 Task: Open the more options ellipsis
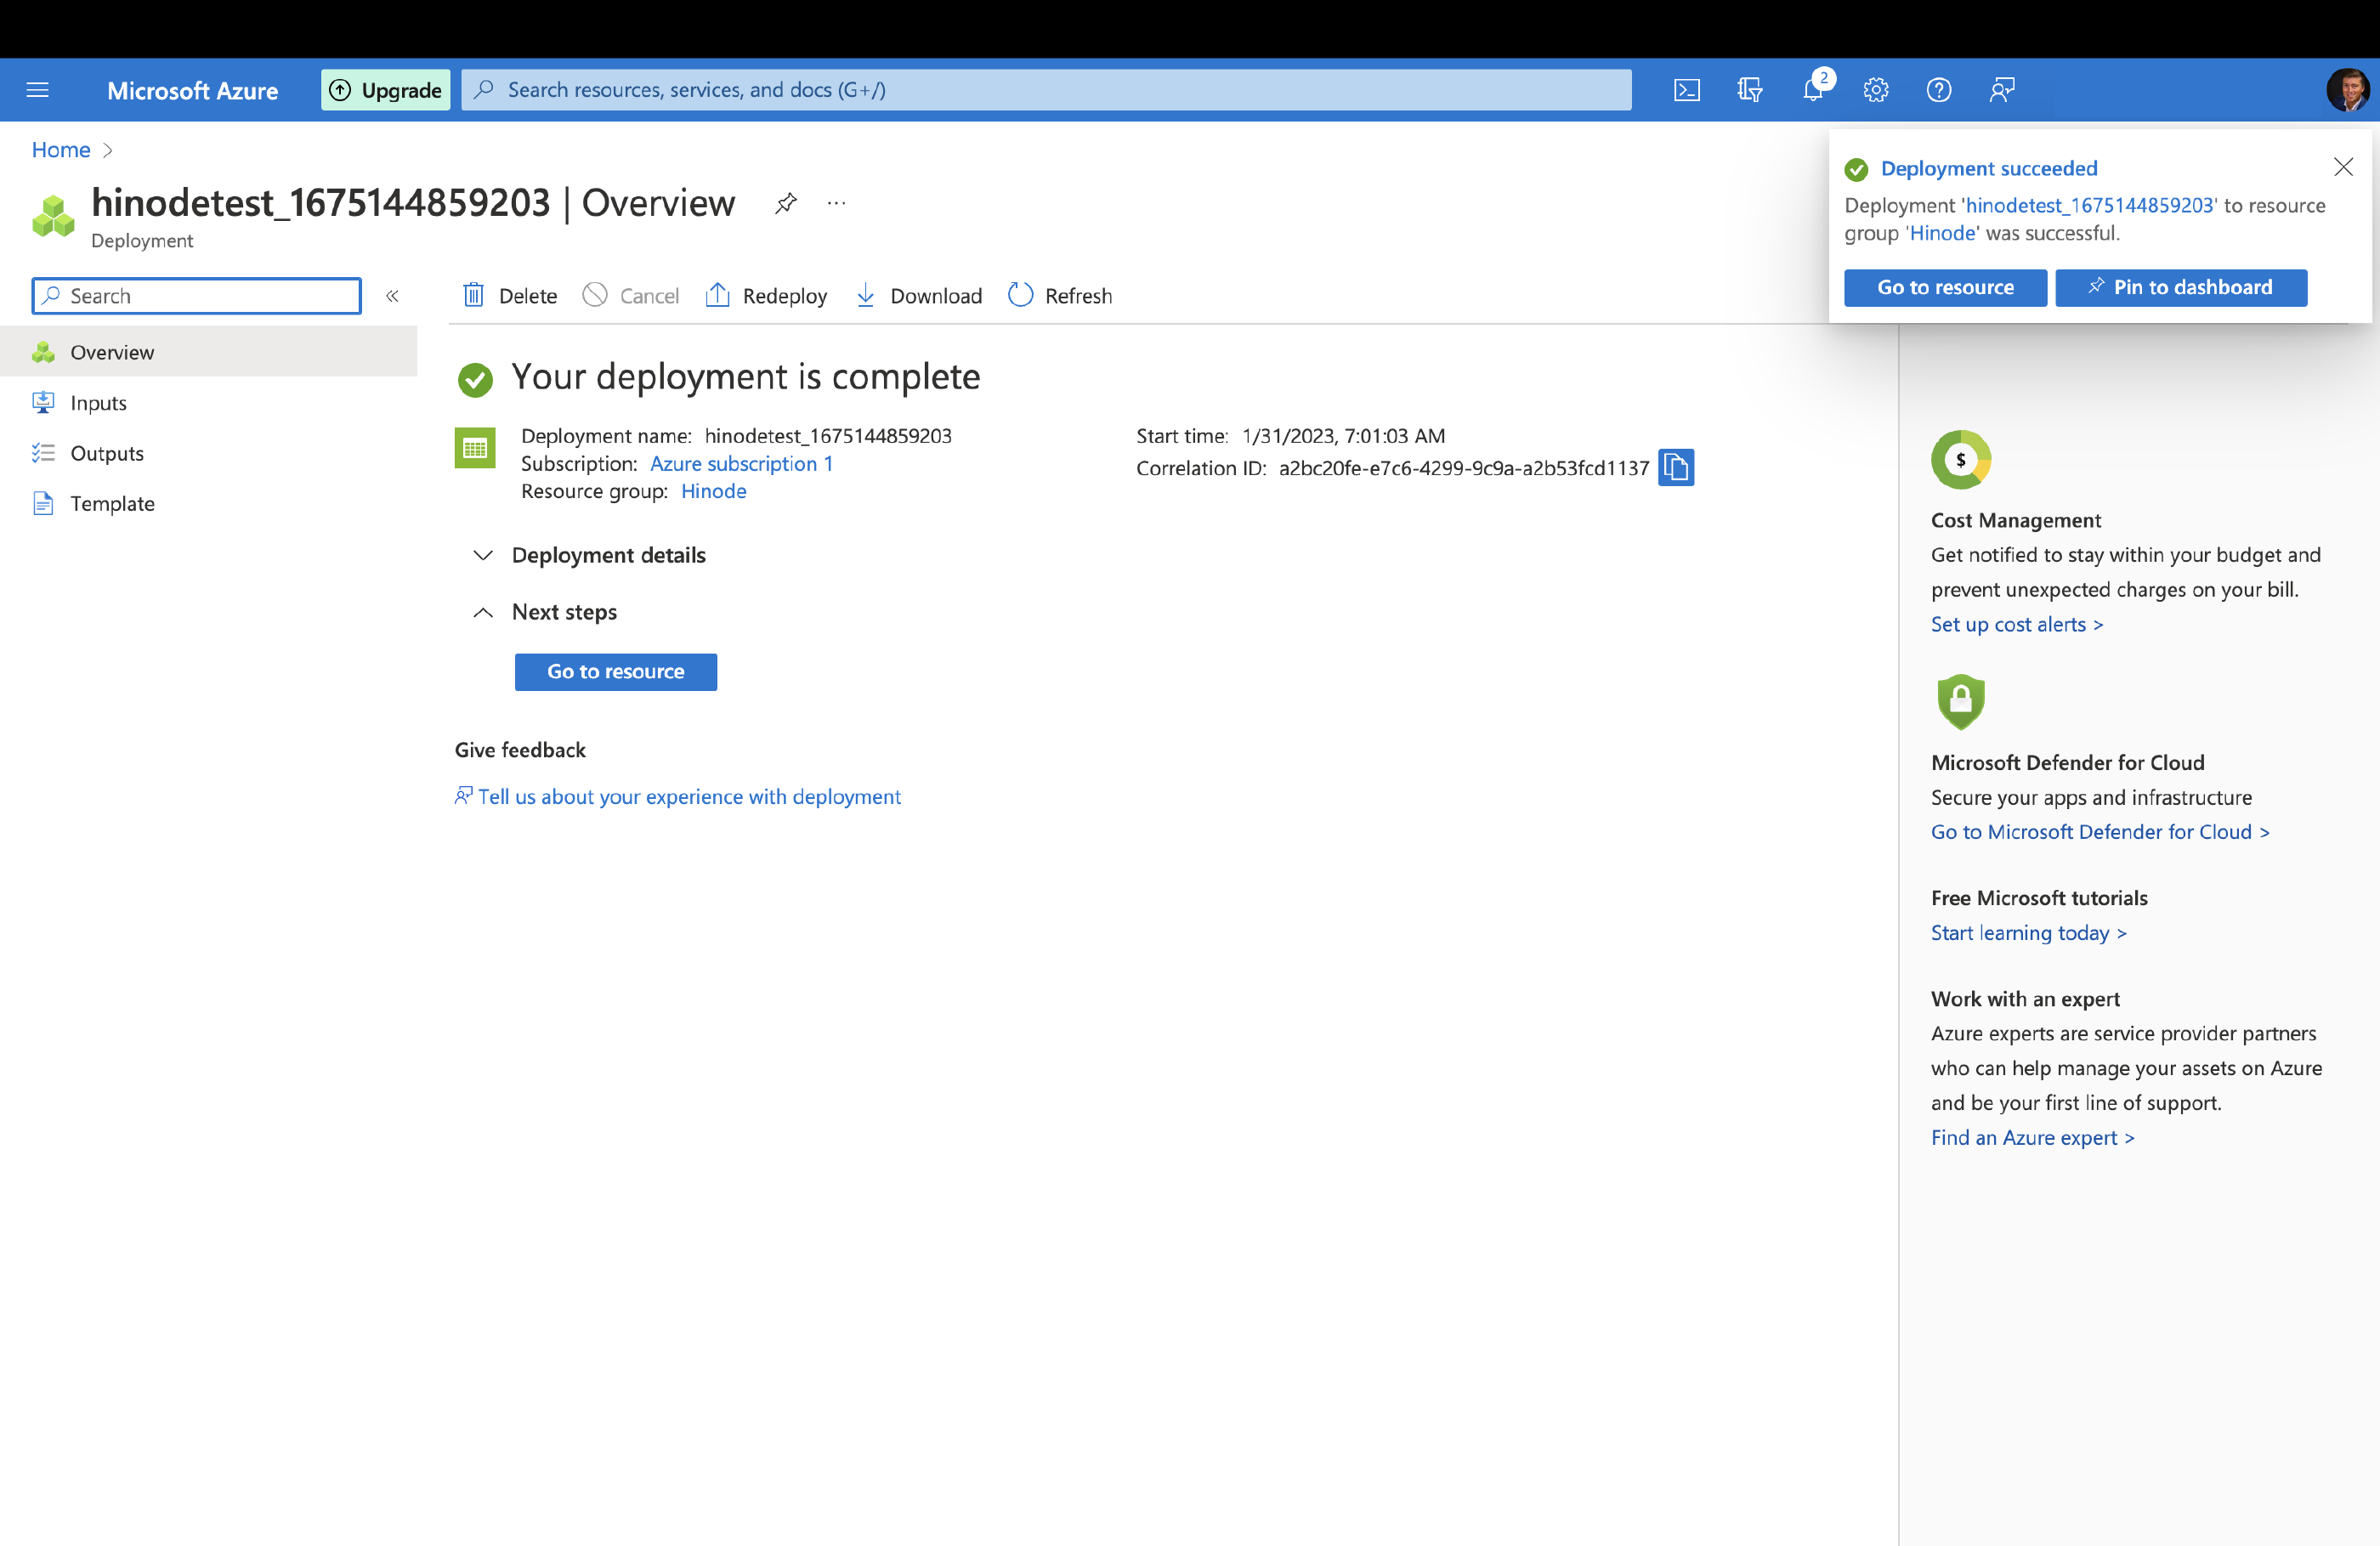pos(836,203)
